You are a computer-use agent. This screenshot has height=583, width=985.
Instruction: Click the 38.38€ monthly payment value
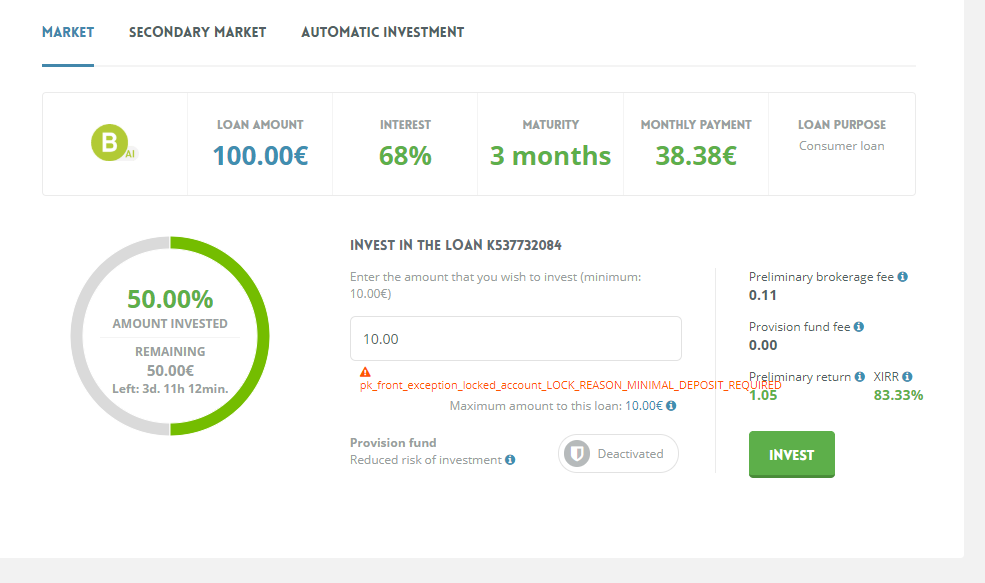(x=696, y=156)
